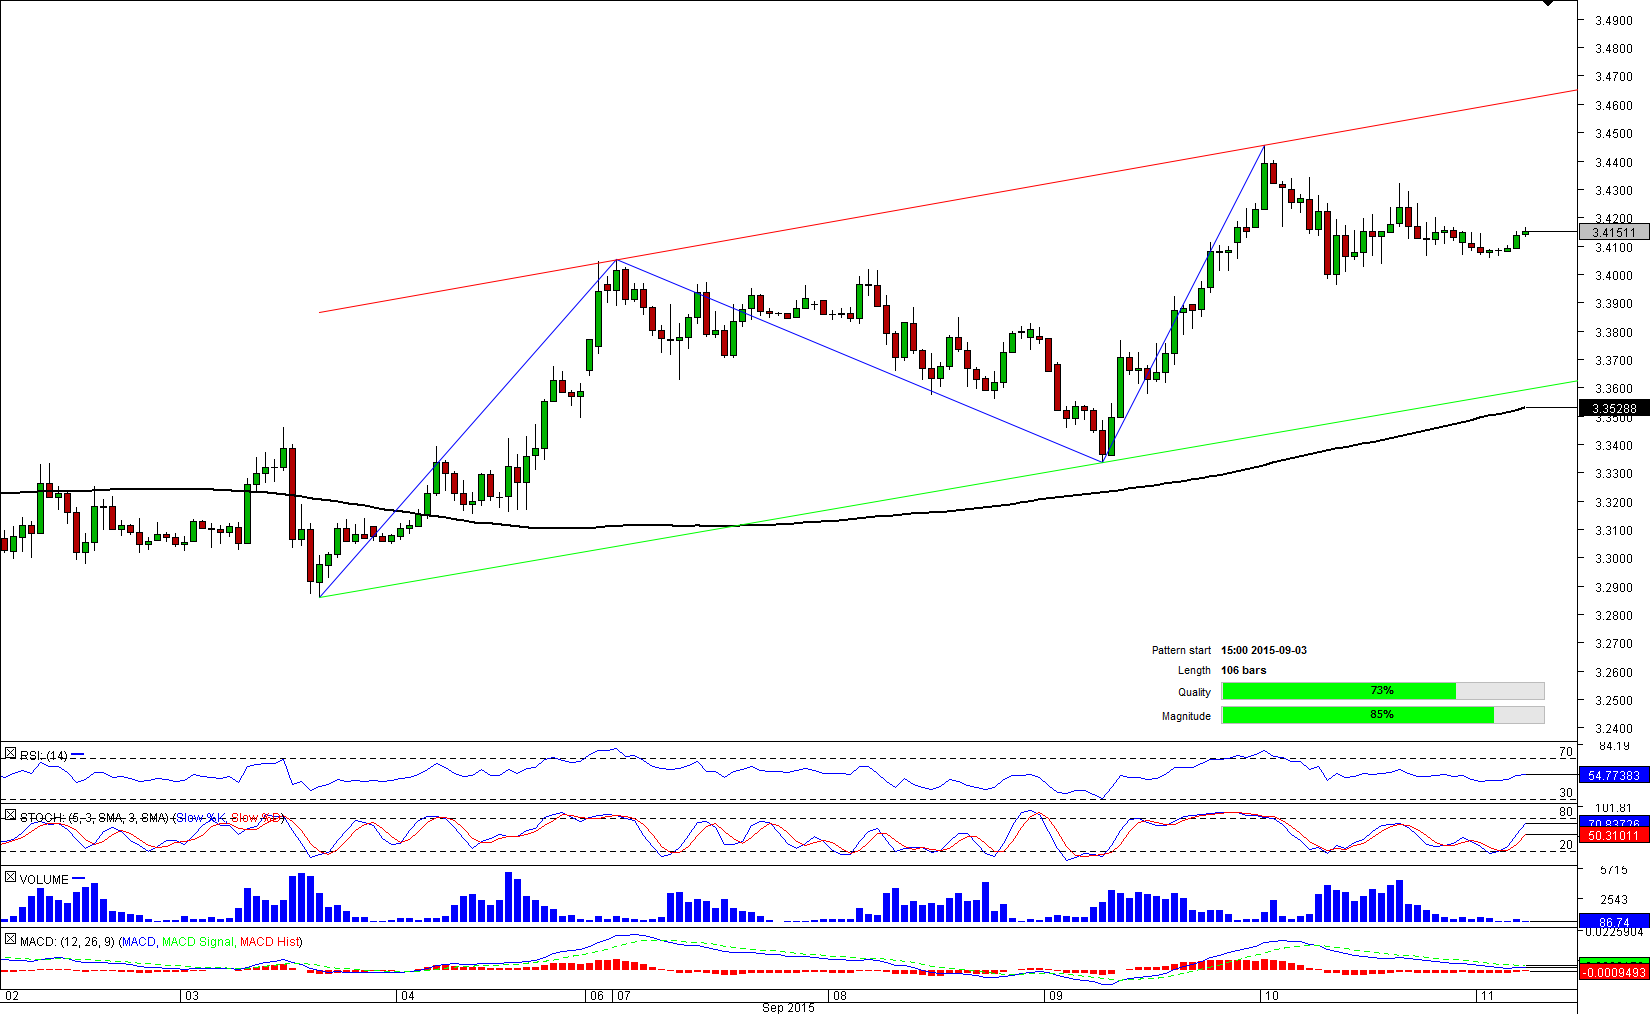Click the date label 04 on time axis
Viewport: 1651px width, 1014px height.
tap(407, 996)
